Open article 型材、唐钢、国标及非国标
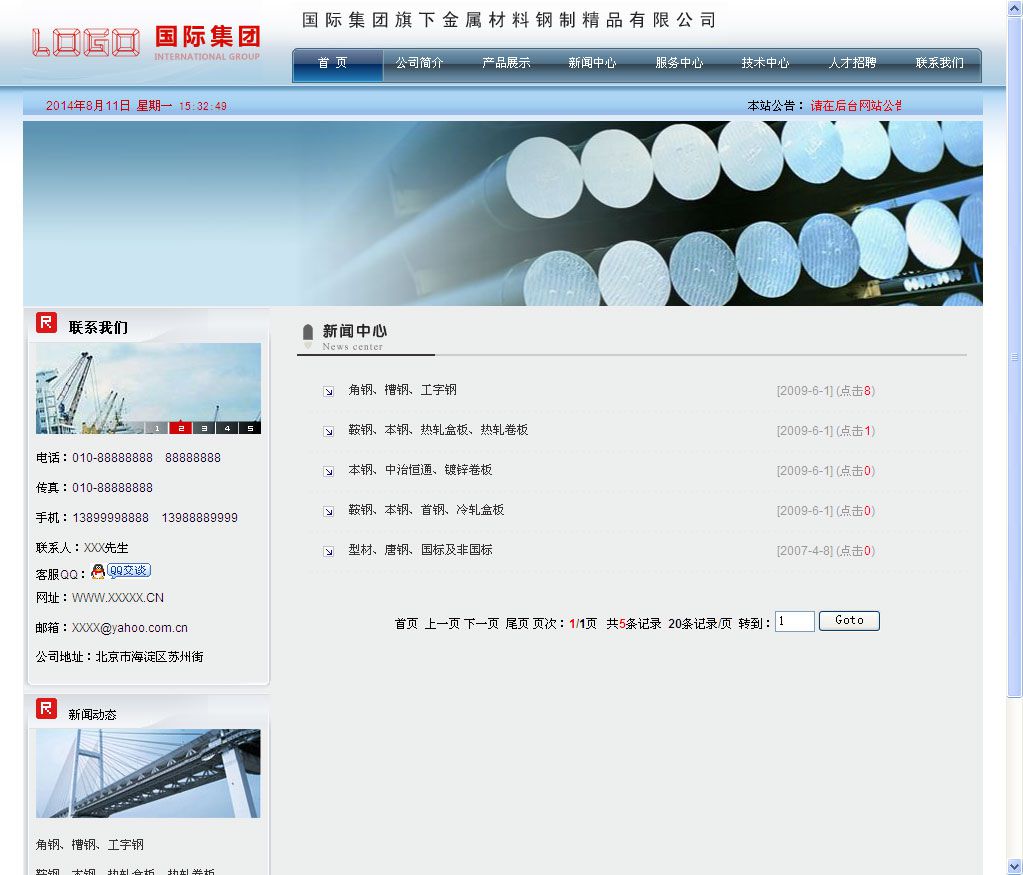The image size is (1023, 875). 420,550
